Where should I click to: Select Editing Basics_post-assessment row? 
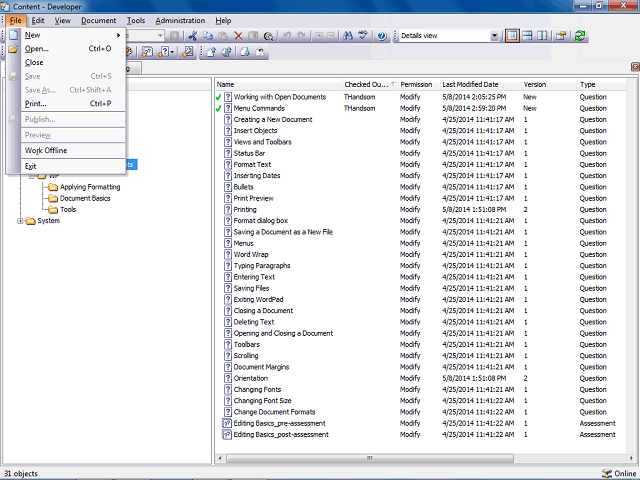click(420, 435)
